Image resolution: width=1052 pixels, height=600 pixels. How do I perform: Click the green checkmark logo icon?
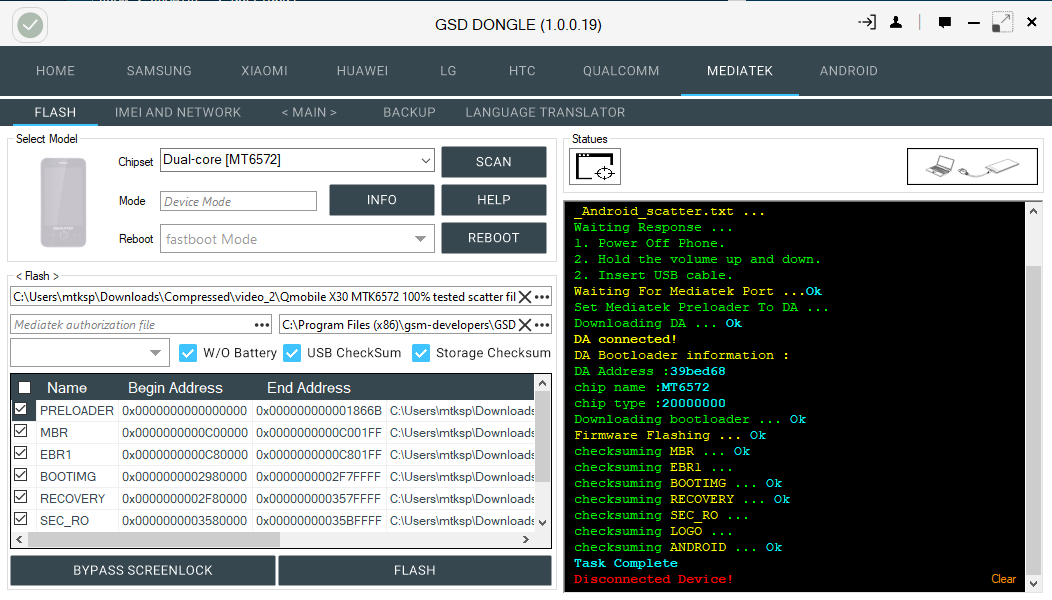pos(30,26)
